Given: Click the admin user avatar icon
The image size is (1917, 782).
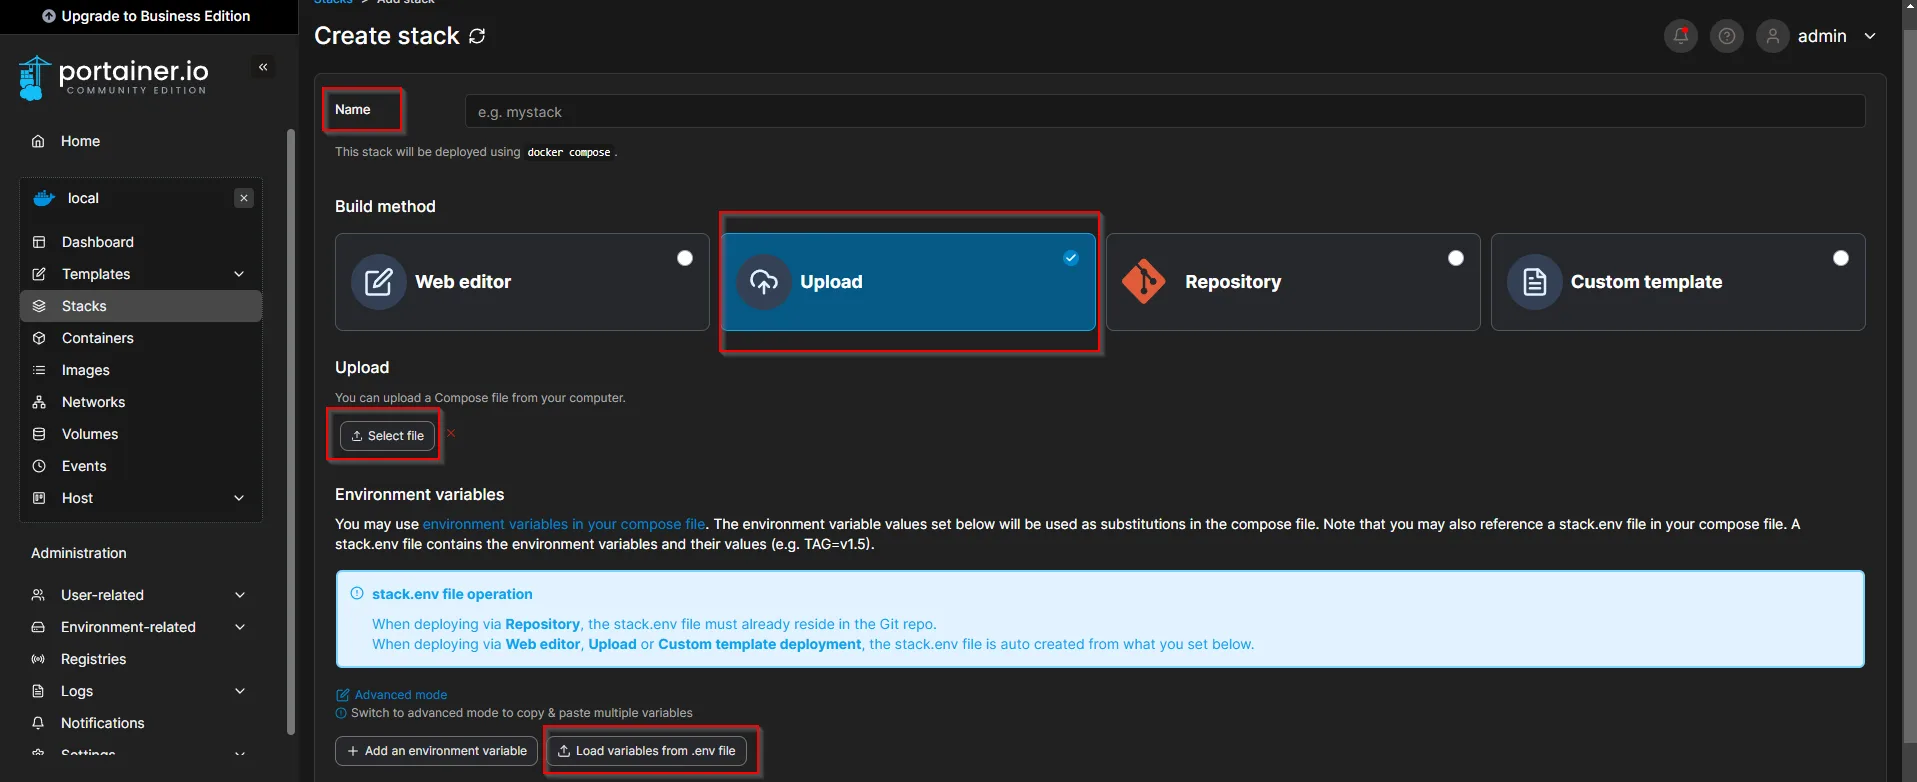Looking at the screenshot, I should [1773, 36].
